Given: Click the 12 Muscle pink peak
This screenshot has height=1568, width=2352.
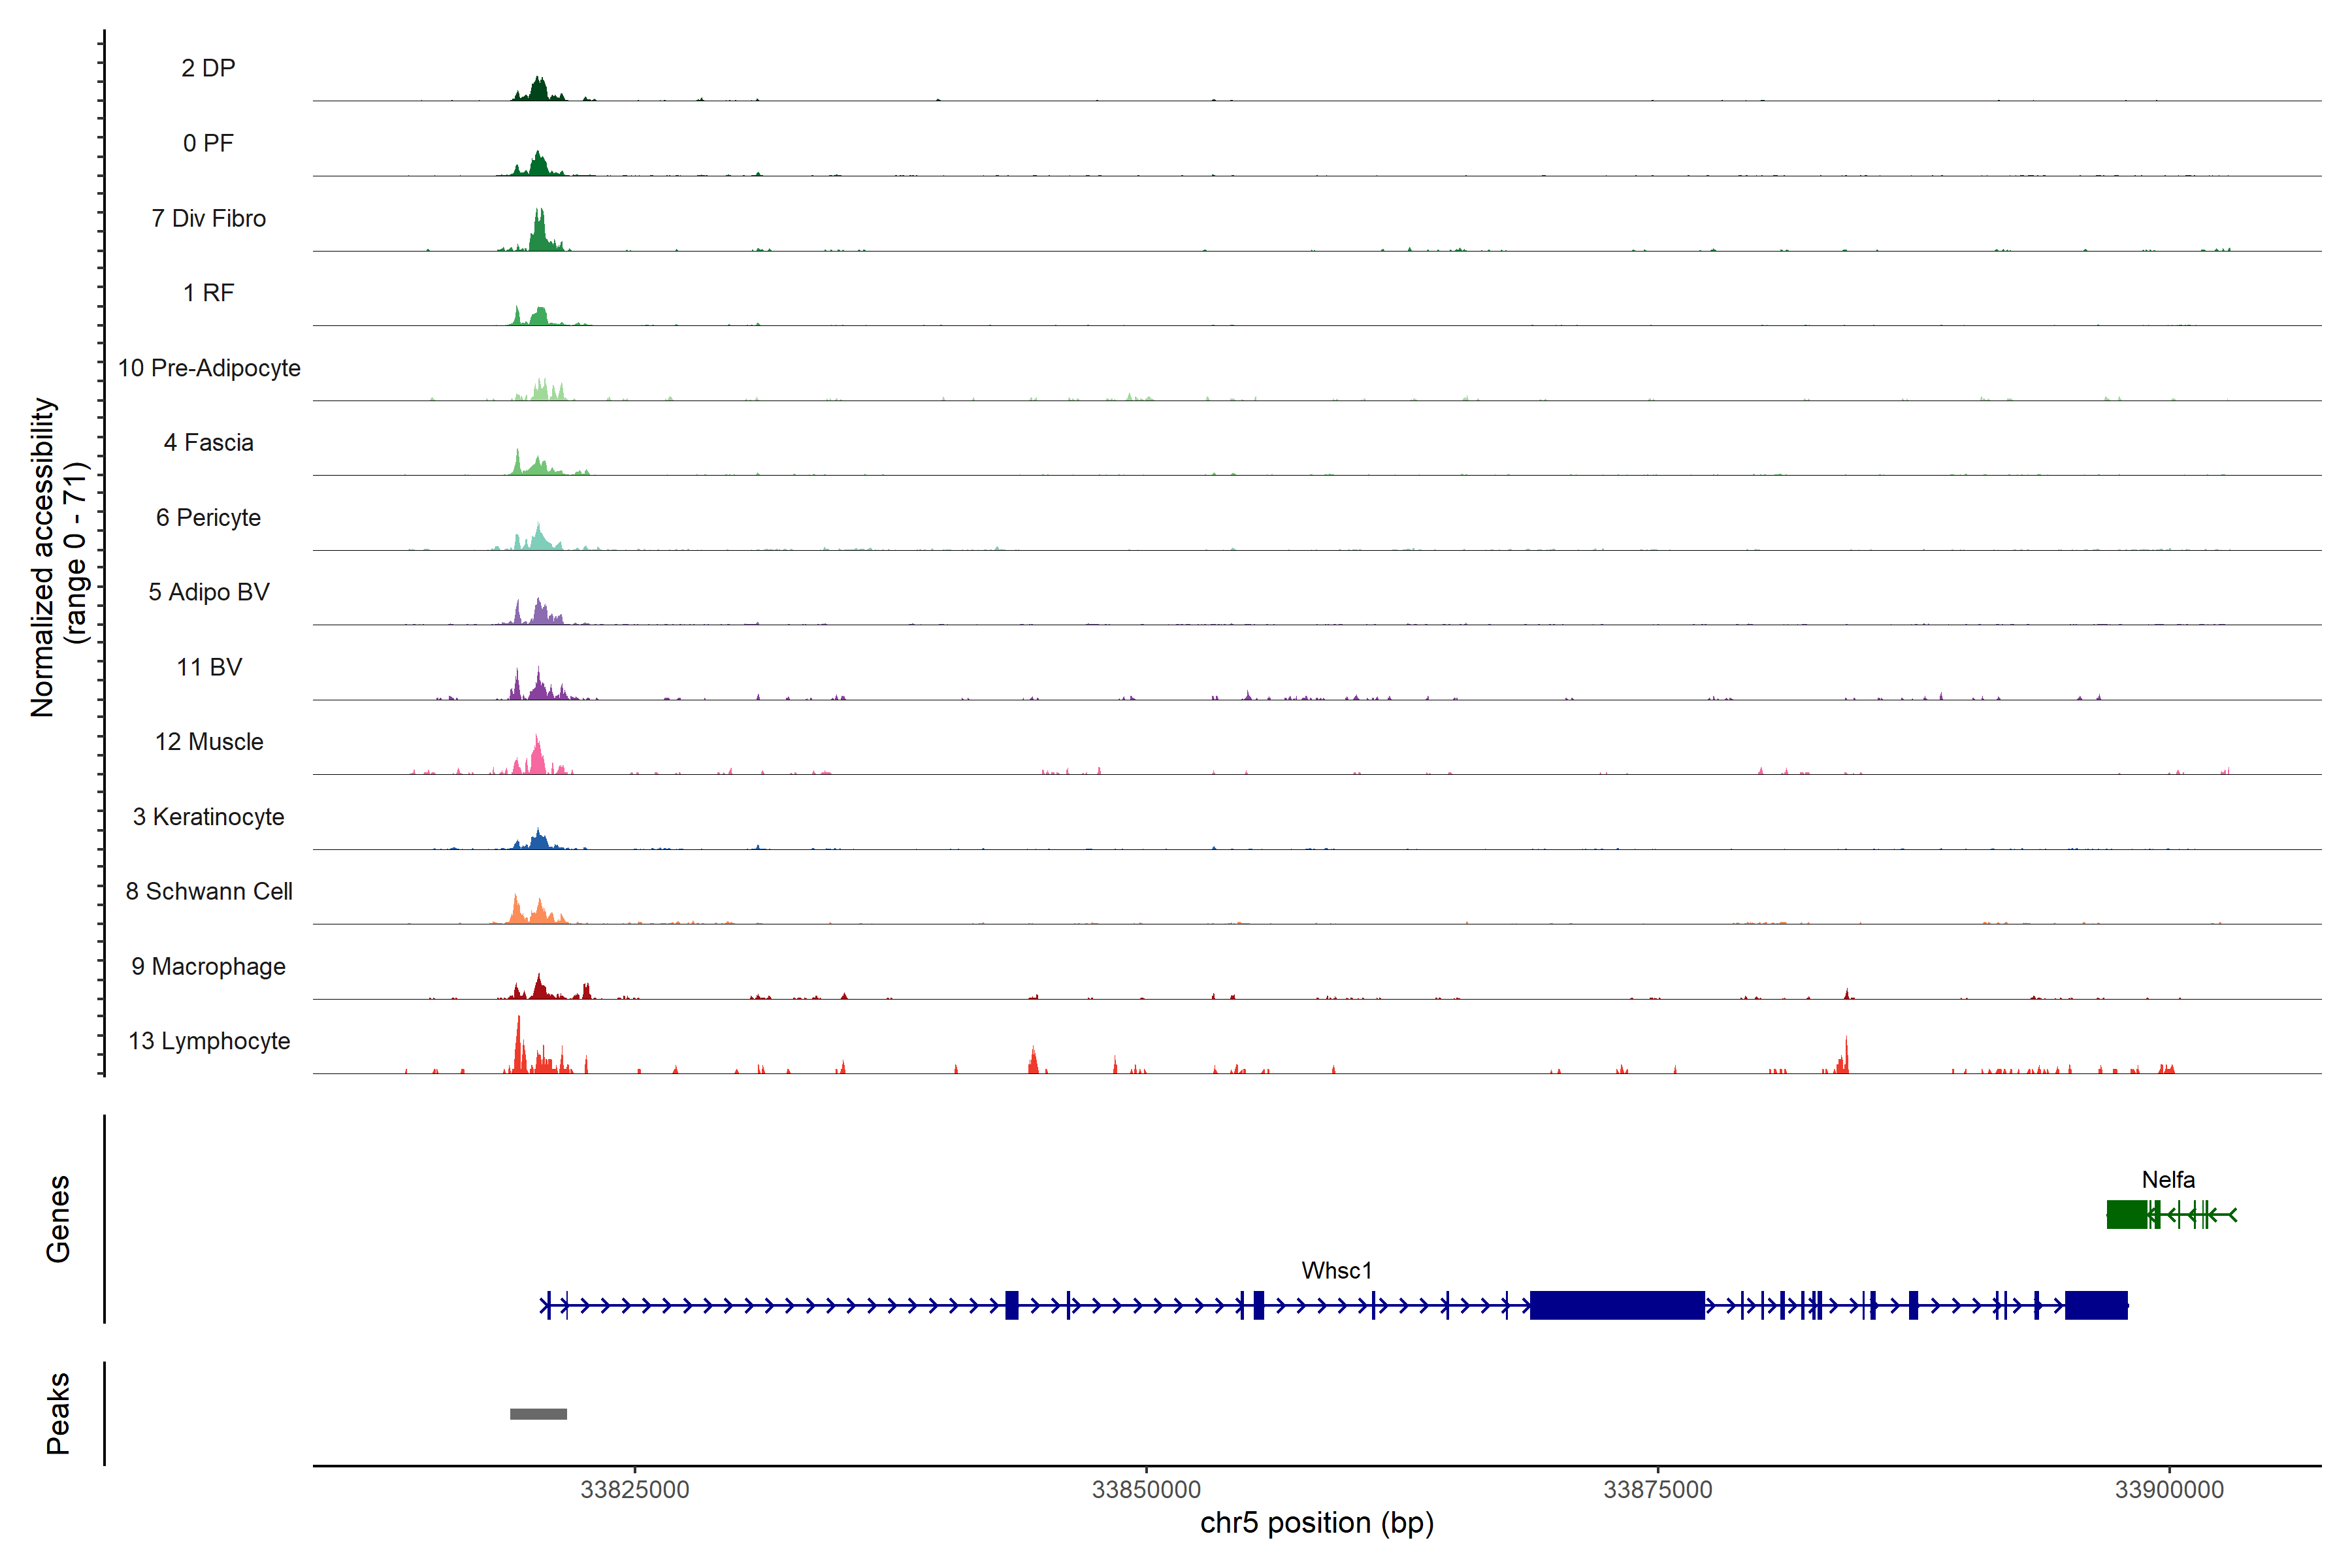Looking at the screenshot, I should (x=537, y=758).
